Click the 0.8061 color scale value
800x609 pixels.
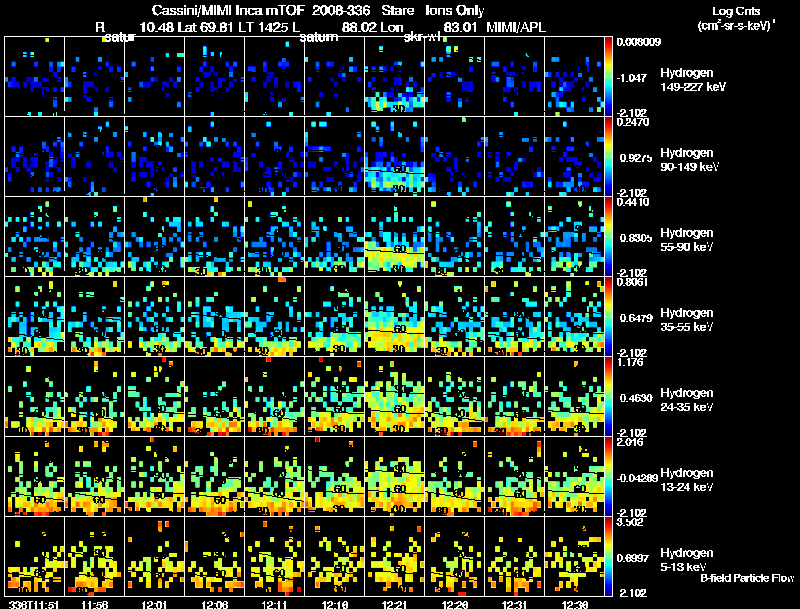633,282
